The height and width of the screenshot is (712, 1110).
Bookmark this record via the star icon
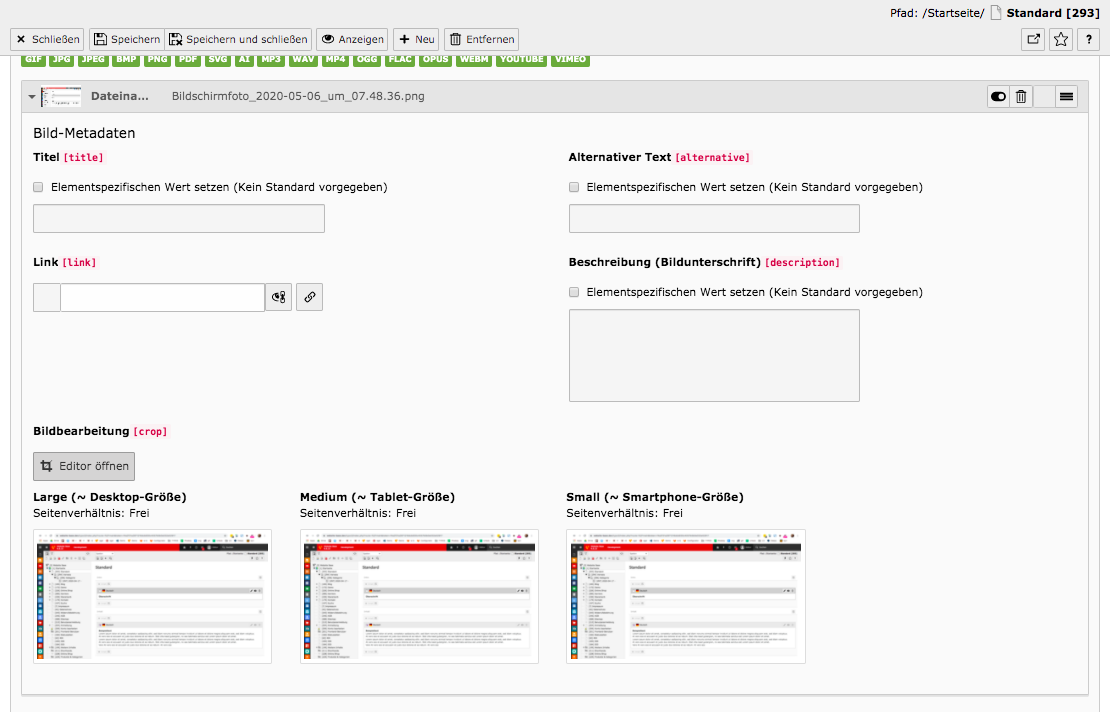tap(1060, 38)
